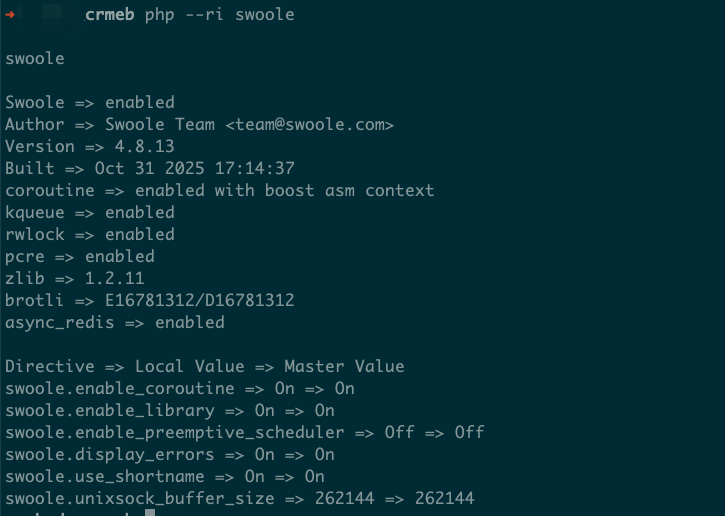Click the "Swoole => enabled" line
This screenshot has width=725, height=516.
[90, 102]
